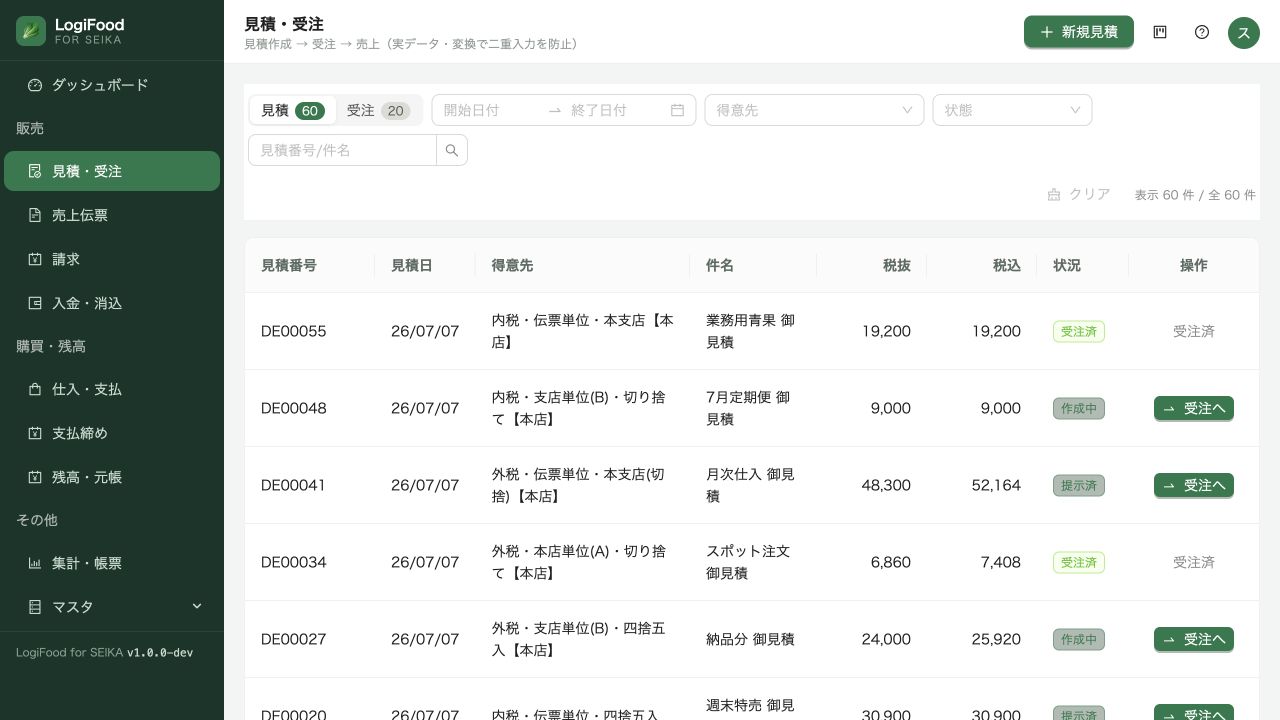The height and width of the screenshot is (720, 1280).
Task: Click the 入金・消込 wallet icon
Action: click(x=35, y=303)
